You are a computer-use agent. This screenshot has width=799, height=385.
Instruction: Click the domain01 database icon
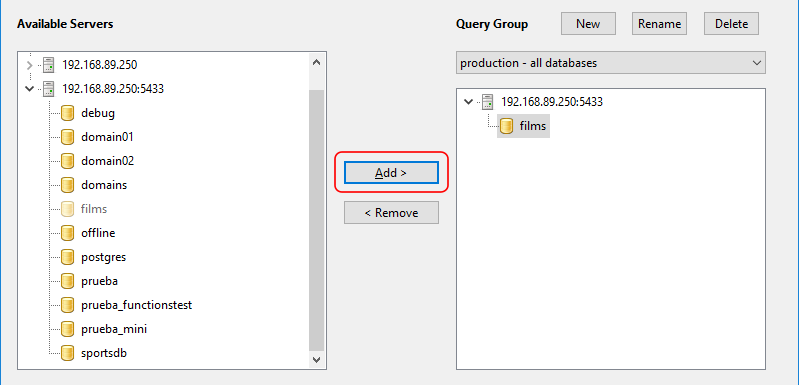point(68,137)
